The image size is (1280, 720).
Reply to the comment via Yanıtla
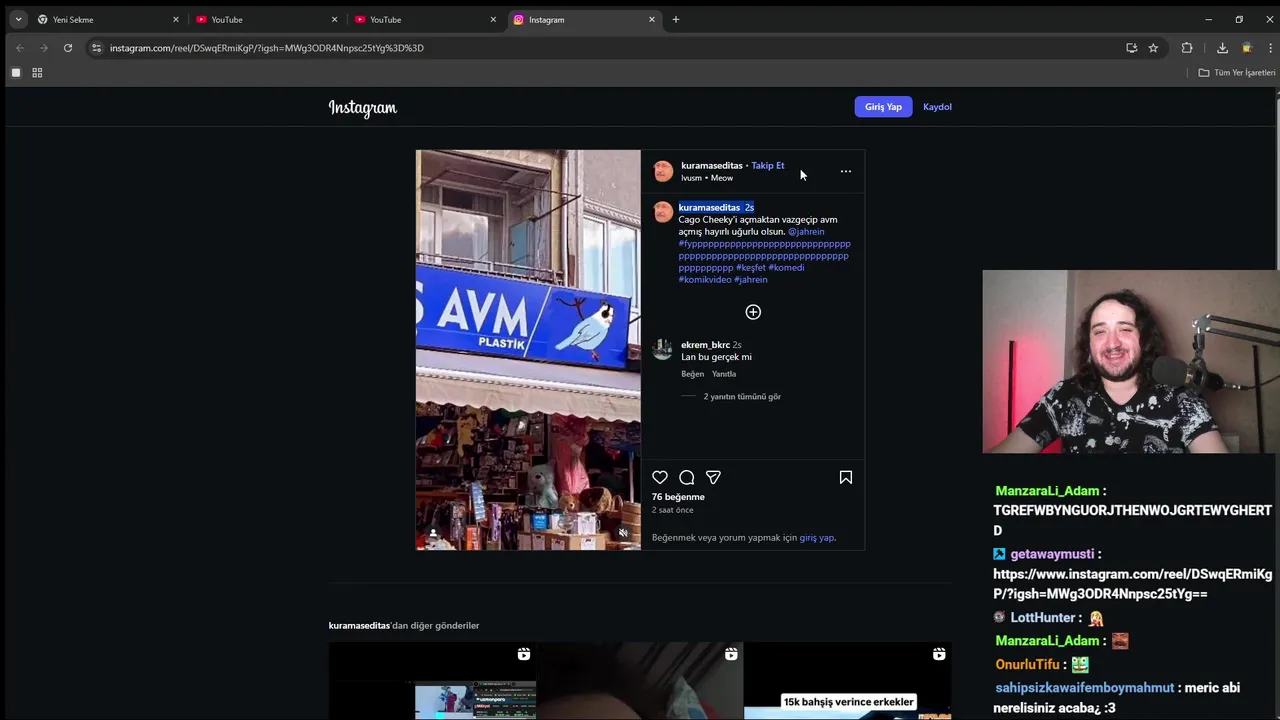[724, 374]
